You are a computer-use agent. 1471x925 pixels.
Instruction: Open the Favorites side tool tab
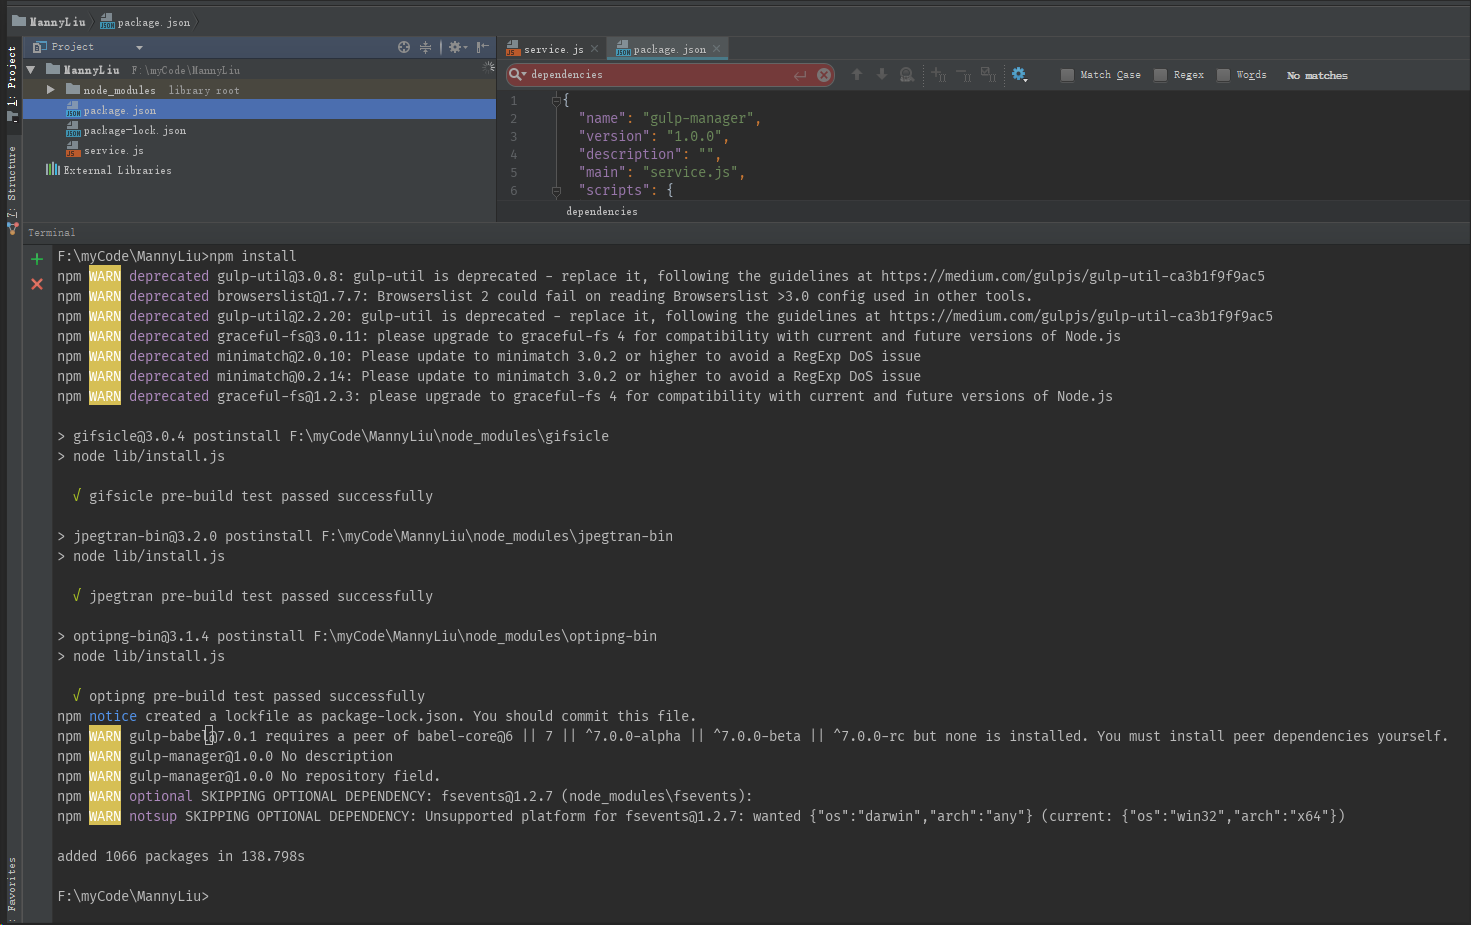tap(12, 887)
